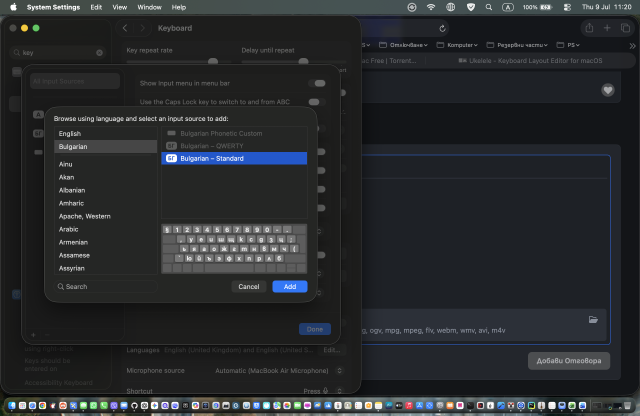This screenshot has width=640, height=416.
Task: Click Добави Отговора button on web page
Action: [569, 361]
